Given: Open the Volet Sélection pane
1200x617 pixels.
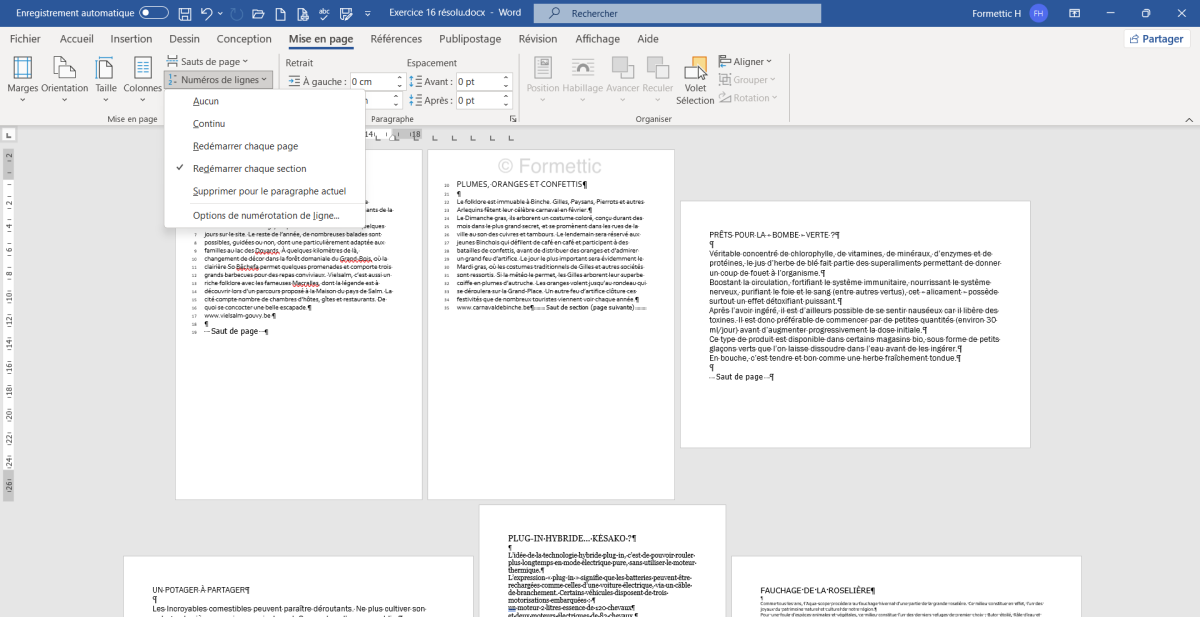Looking at the screenshot, I should (x=695, y=80).
